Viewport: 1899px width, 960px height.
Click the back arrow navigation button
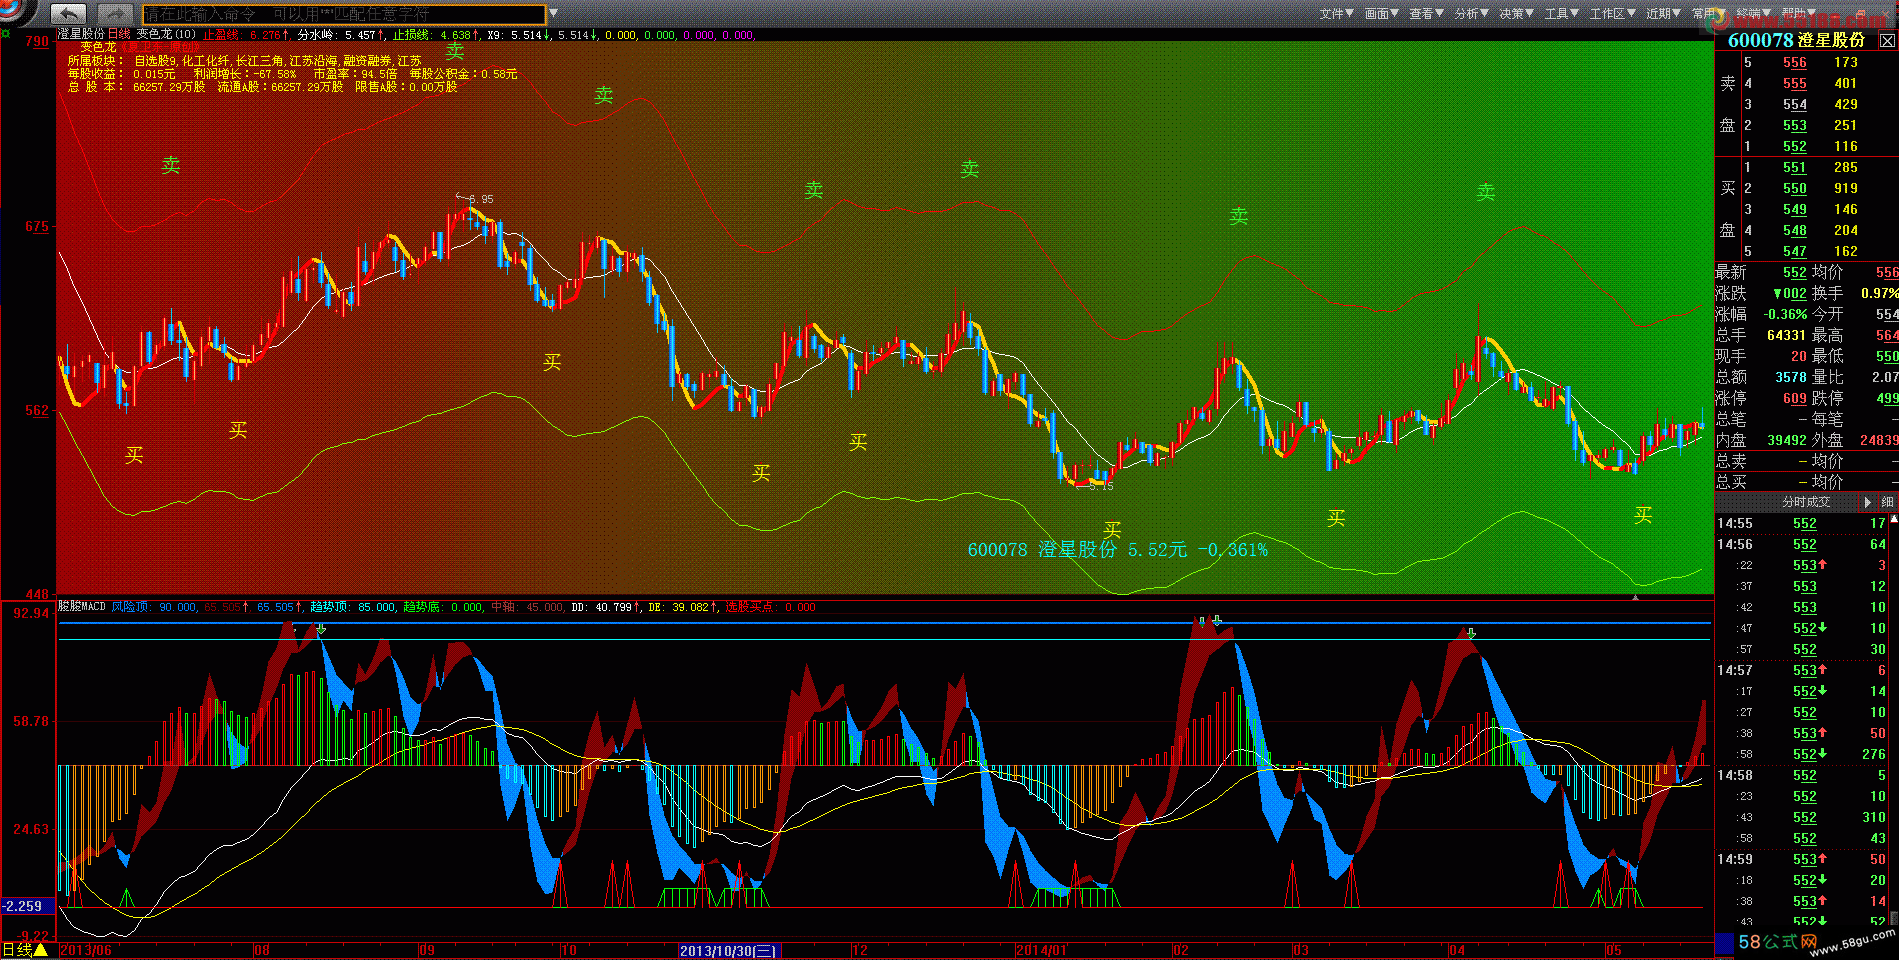point(69,14)
